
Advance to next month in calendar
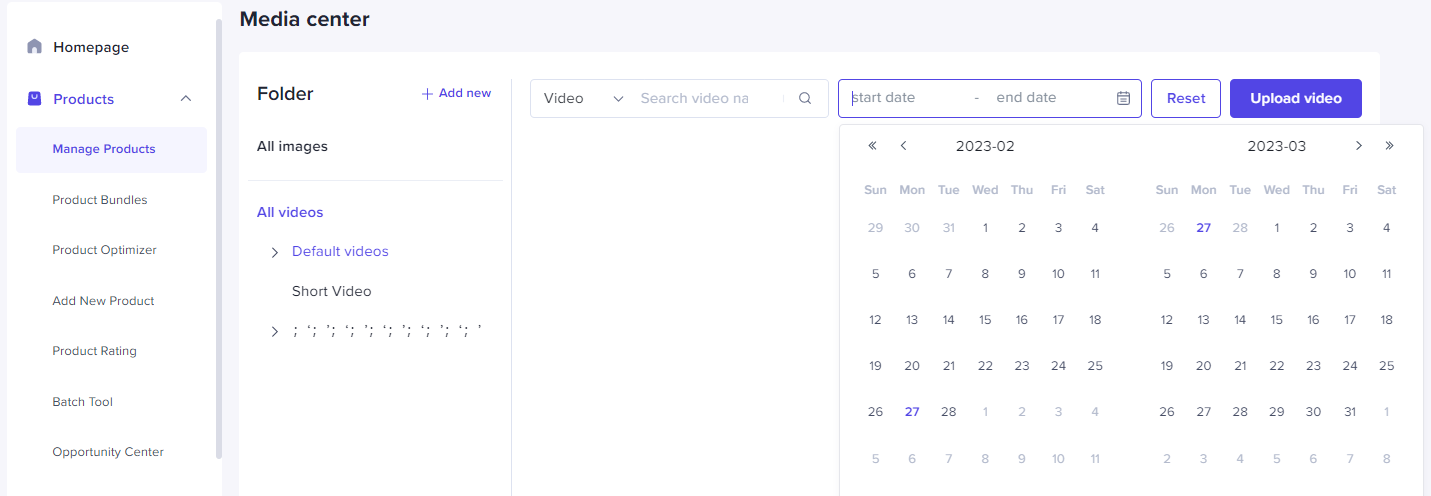[x=1358, y=146]
